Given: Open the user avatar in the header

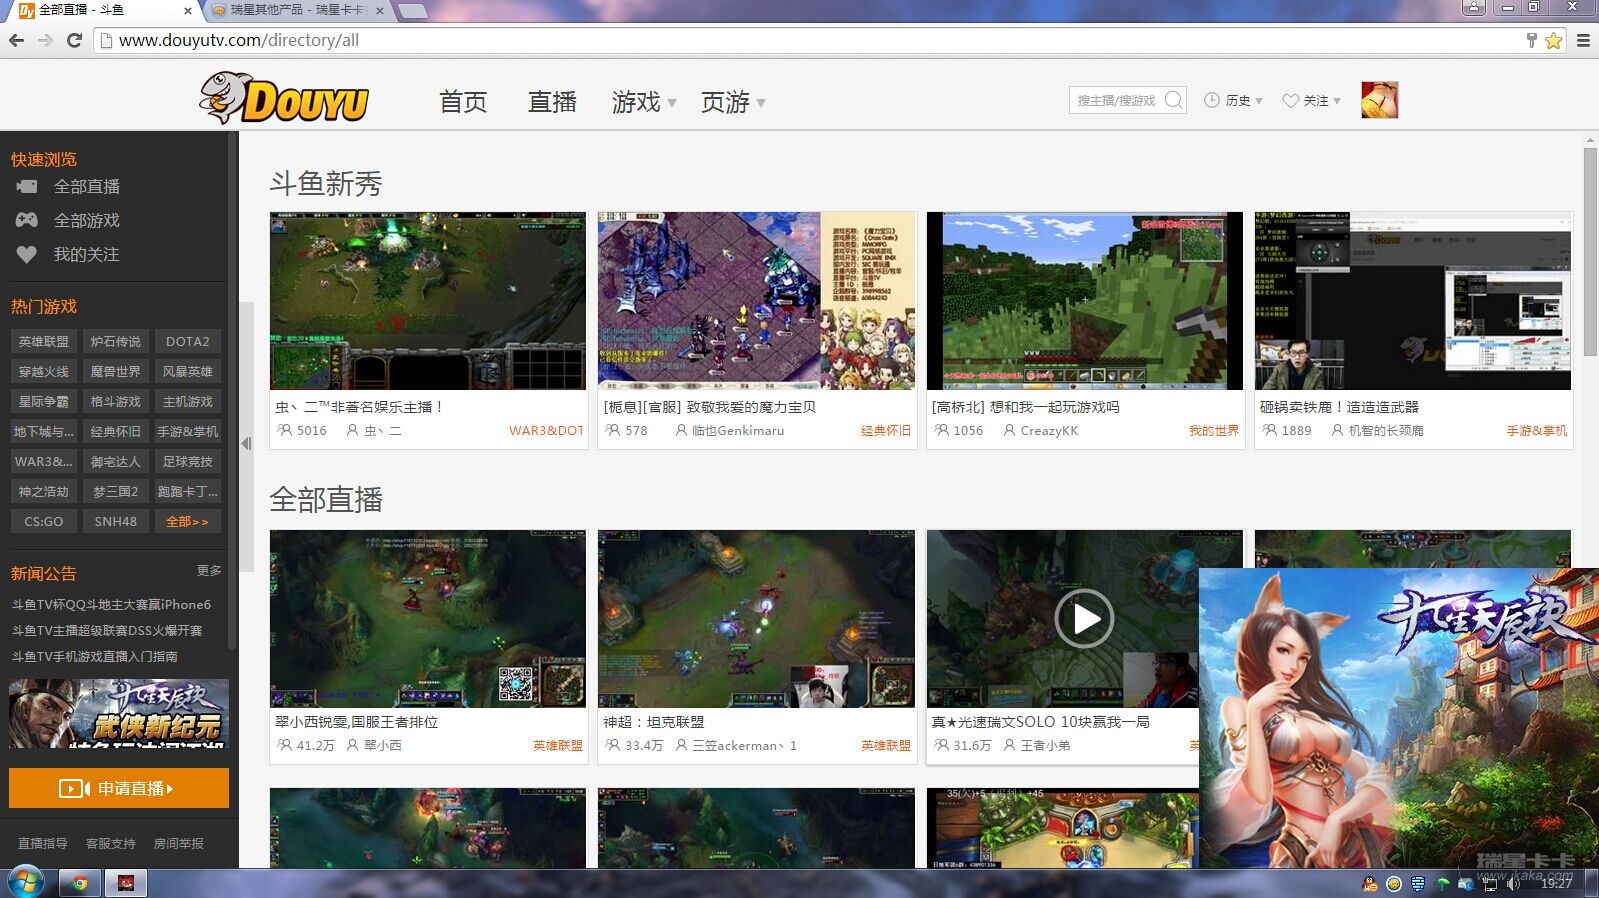Looking at the screenshot, I should pyautogui.click(x=1379, y=100).
